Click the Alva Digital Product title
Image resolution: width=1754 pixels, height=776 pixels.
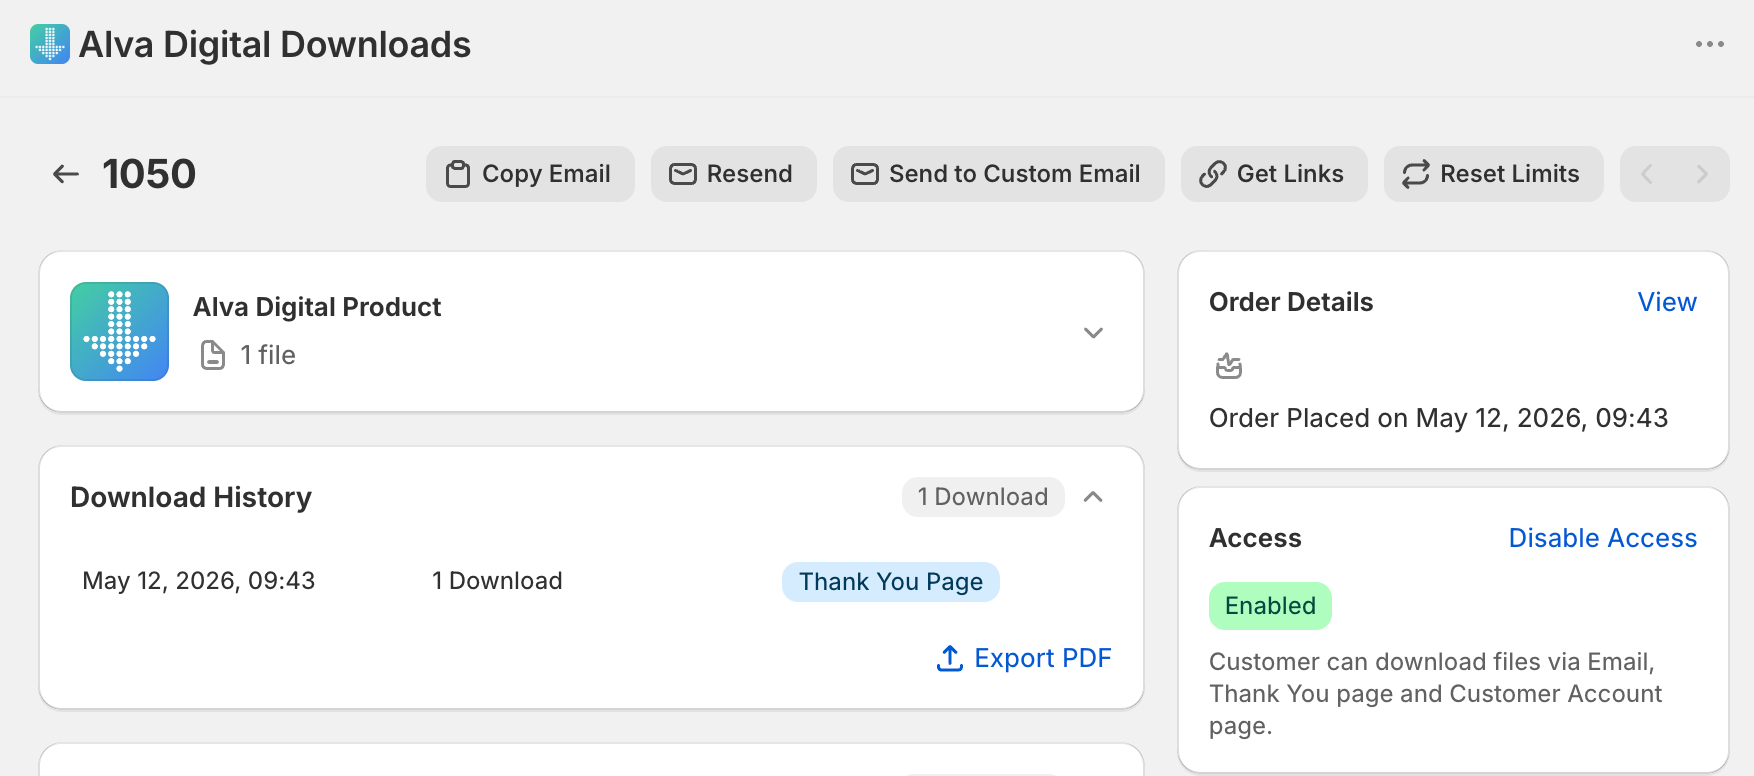[317, 307]
